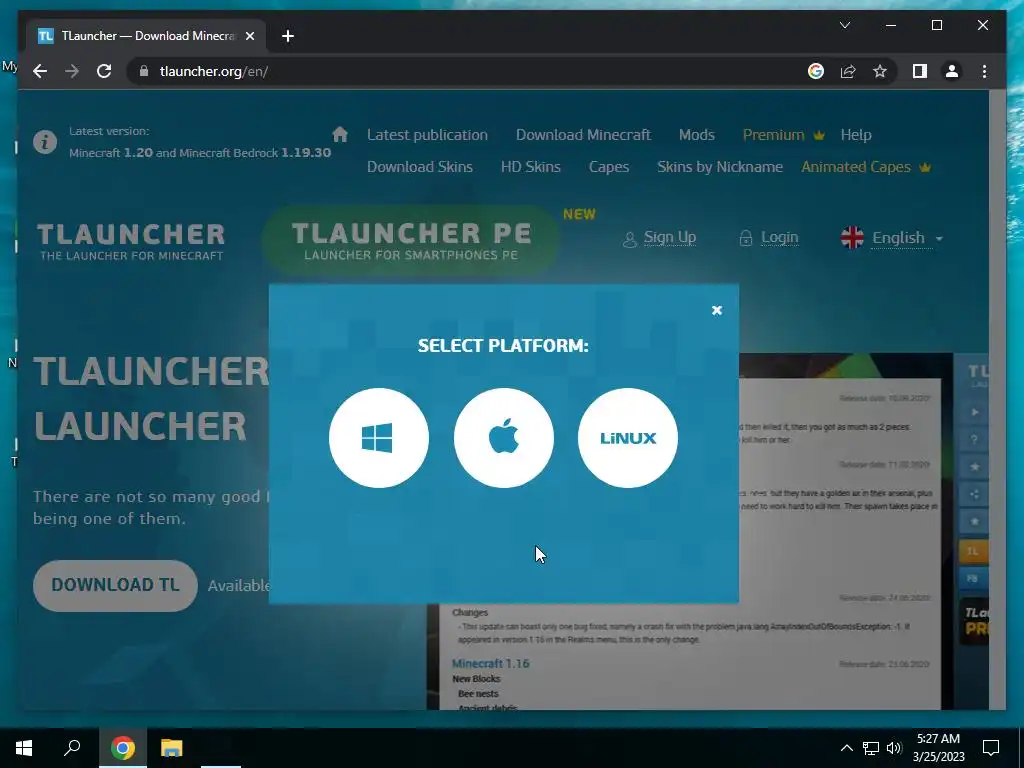Go to the Capes page
1024x768 pixels.
(x=609, y=167)
